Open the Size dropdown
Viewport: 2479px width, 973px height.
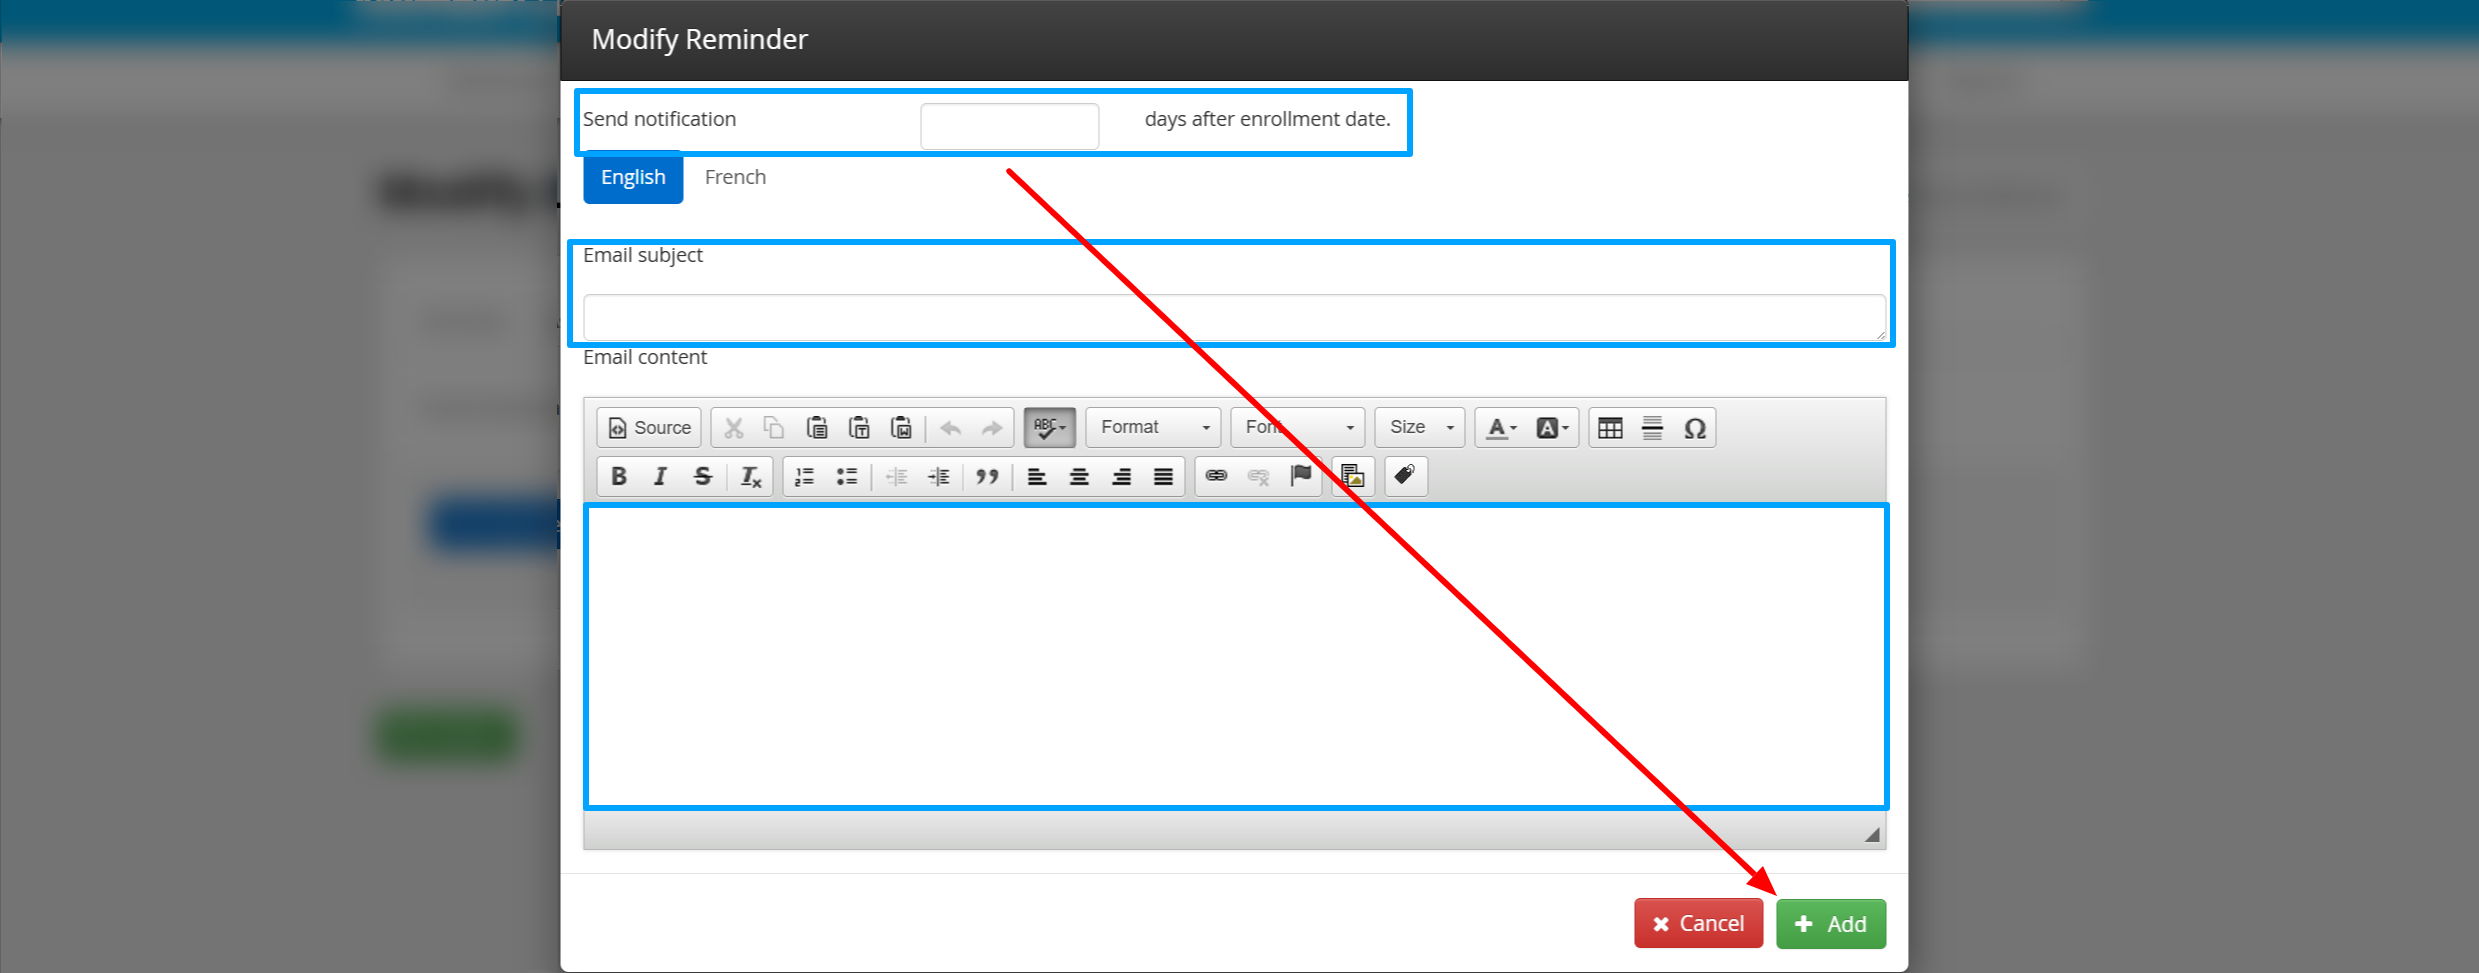(x=1420, y=428)
